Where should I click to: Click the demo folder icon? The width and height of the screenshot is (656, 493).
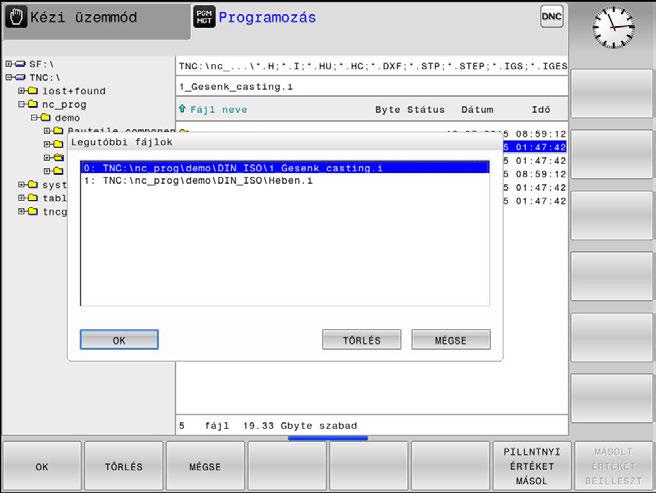pos(46,118)
